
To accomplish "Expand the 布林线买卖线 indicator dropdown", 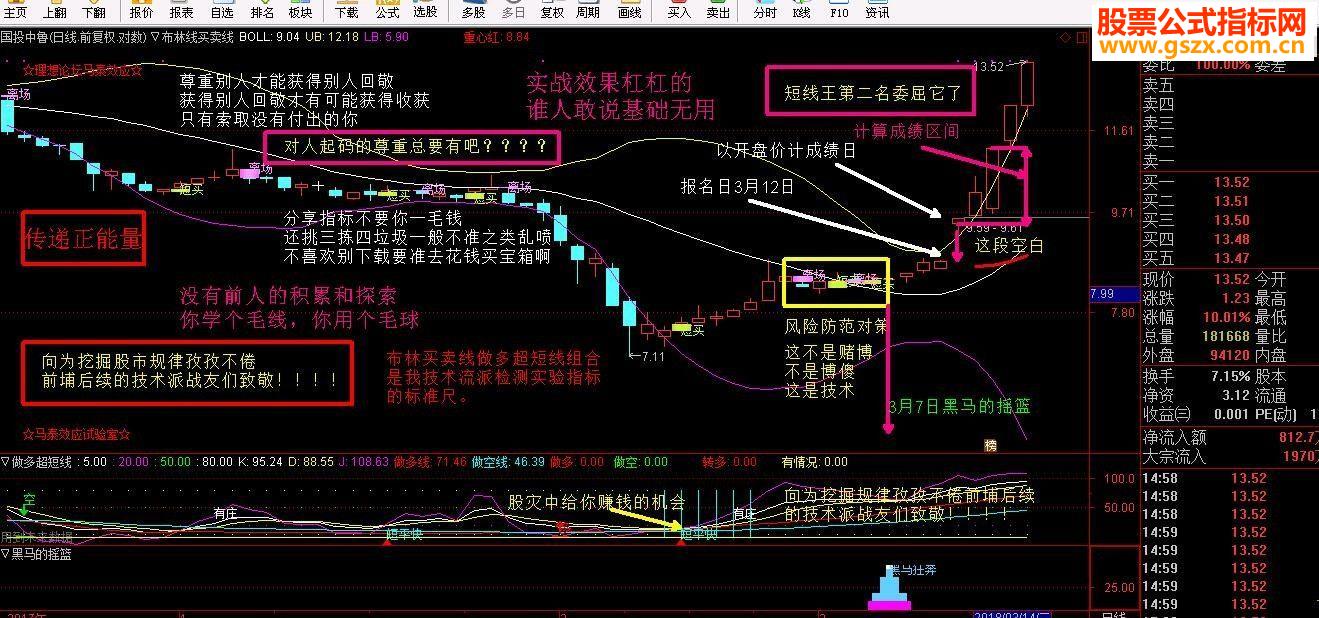I will [x=154, y=37].
